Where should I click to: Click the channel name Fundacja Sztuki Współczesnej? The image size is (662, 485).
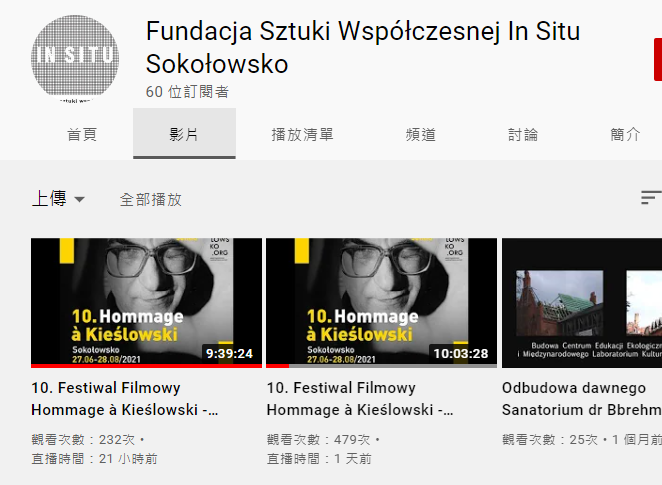coord(363,47)
